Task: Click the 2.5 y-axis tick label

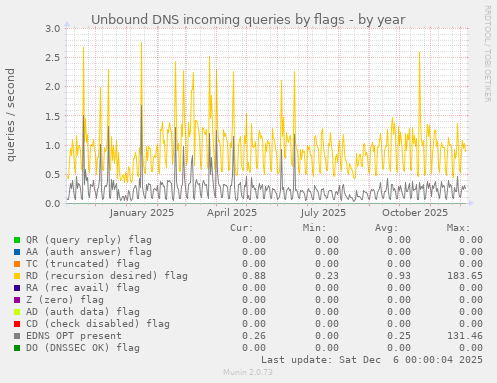Action: (x=53, y=57)
